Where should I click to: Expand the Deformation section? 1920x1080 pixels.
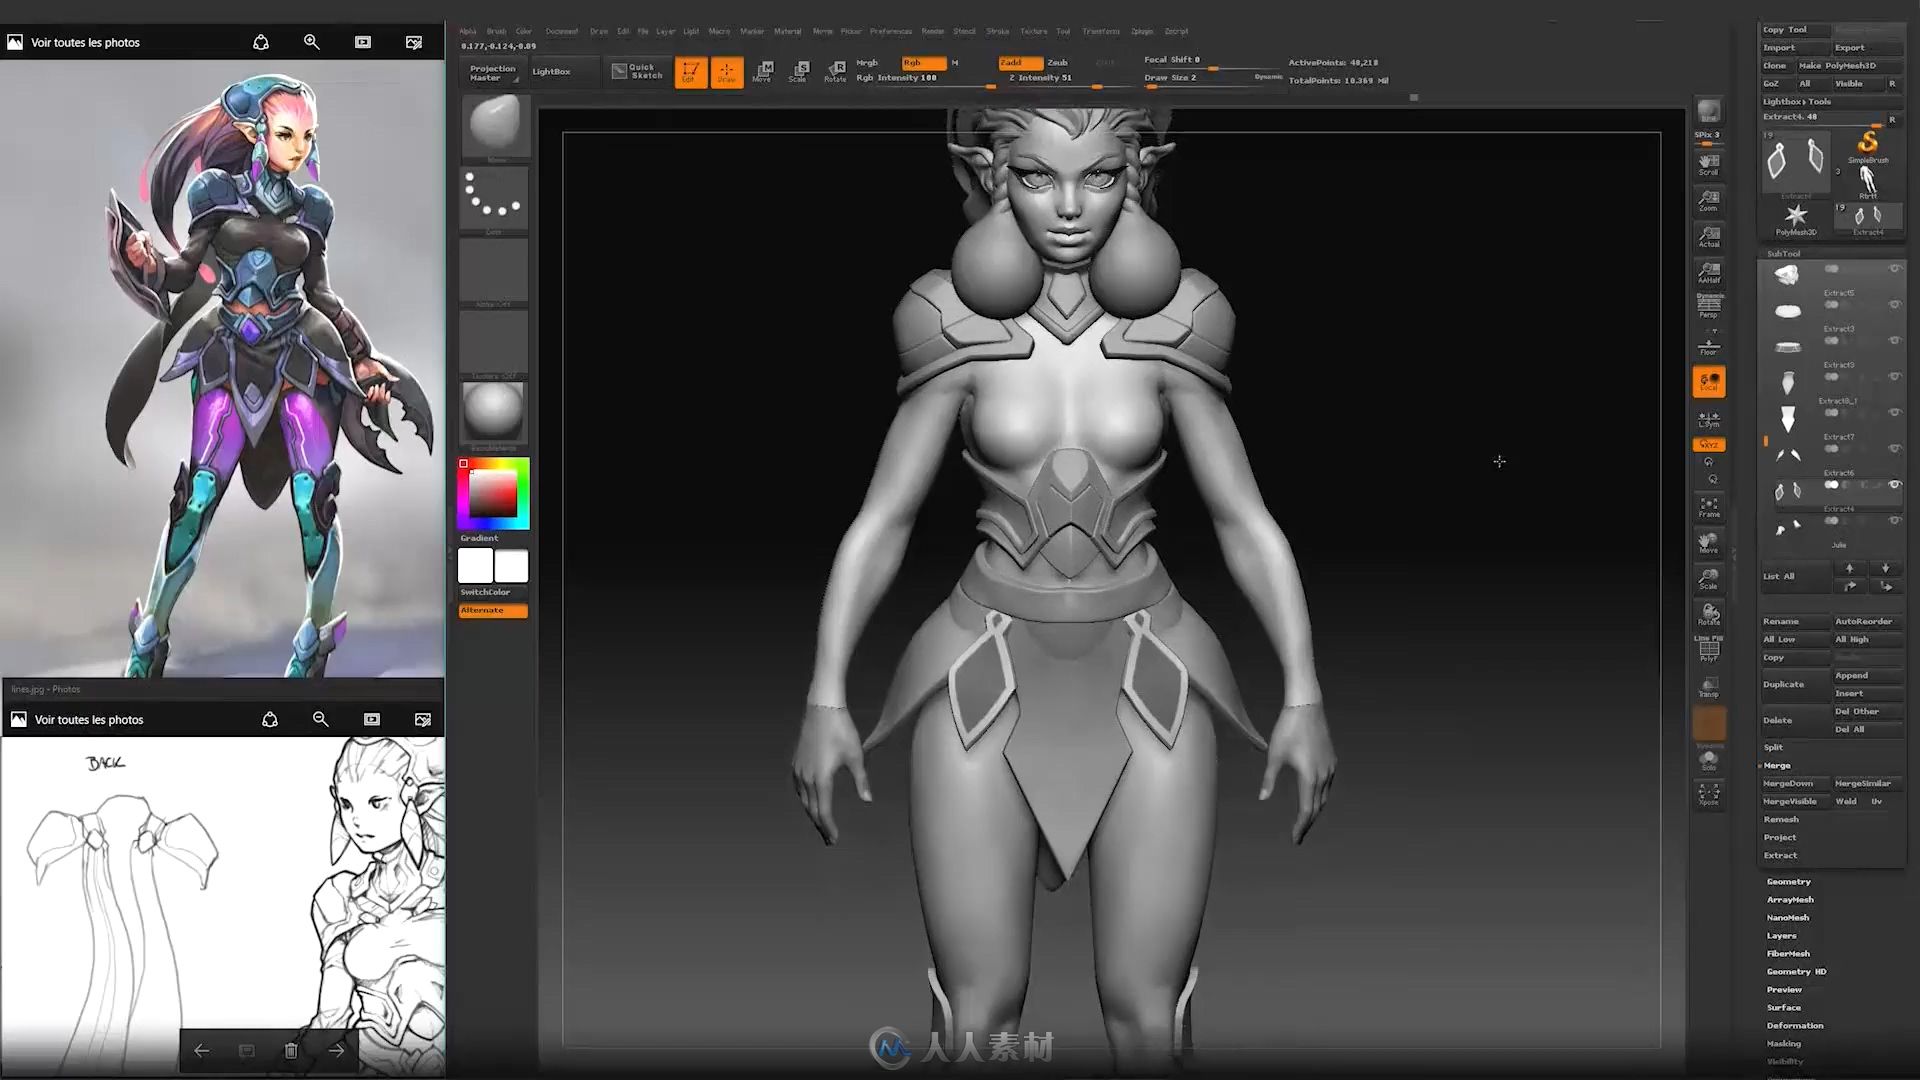(x=1795, y=1026)
